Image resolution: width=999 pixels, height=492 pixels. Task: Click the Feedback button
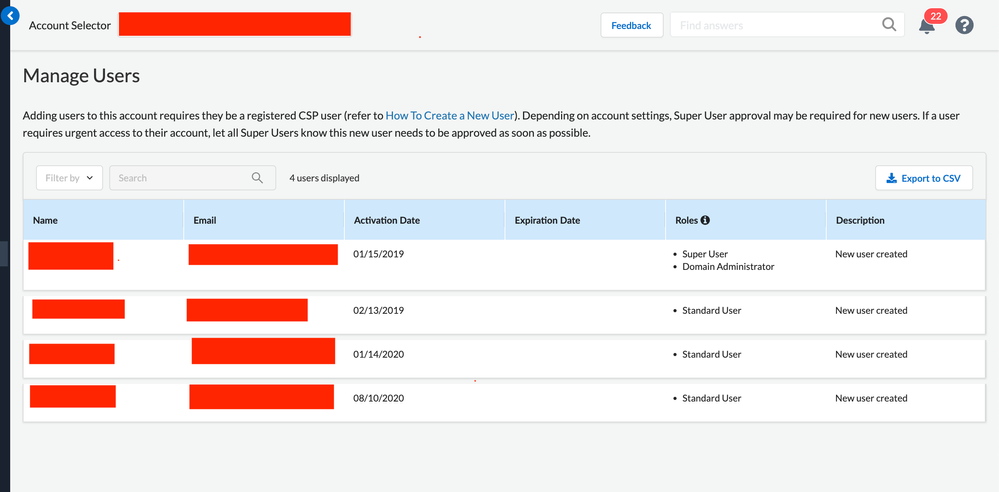tap(631, 25)
